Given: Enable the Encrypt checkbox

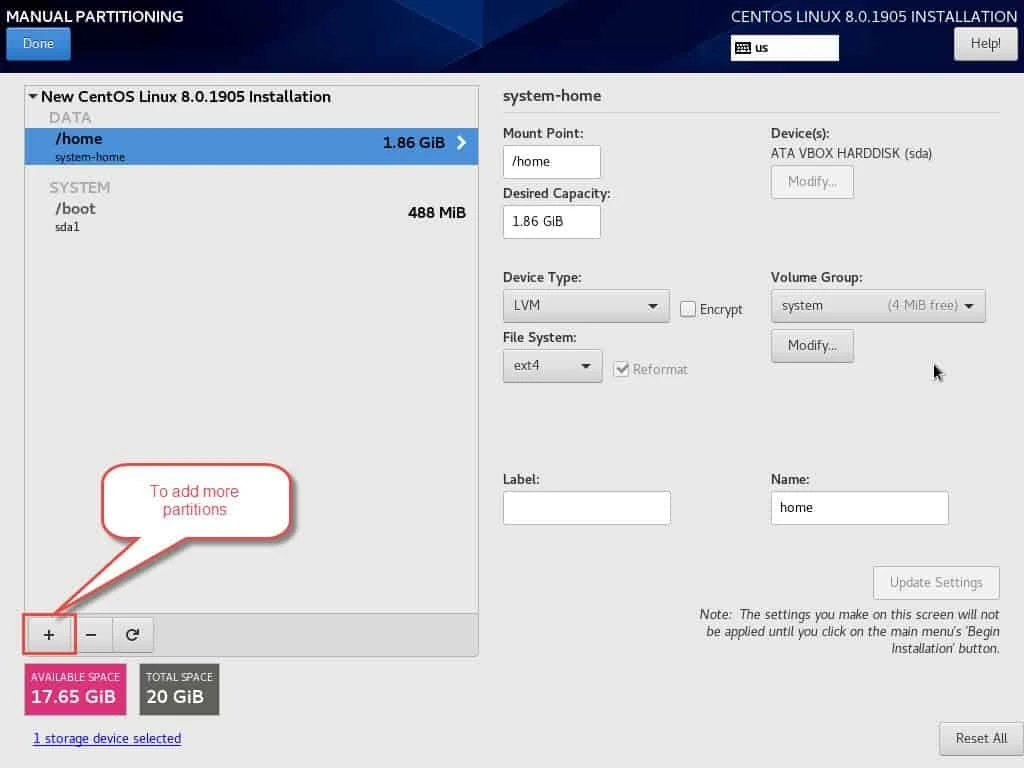Looking at the screenshot, I should [688, 310].
